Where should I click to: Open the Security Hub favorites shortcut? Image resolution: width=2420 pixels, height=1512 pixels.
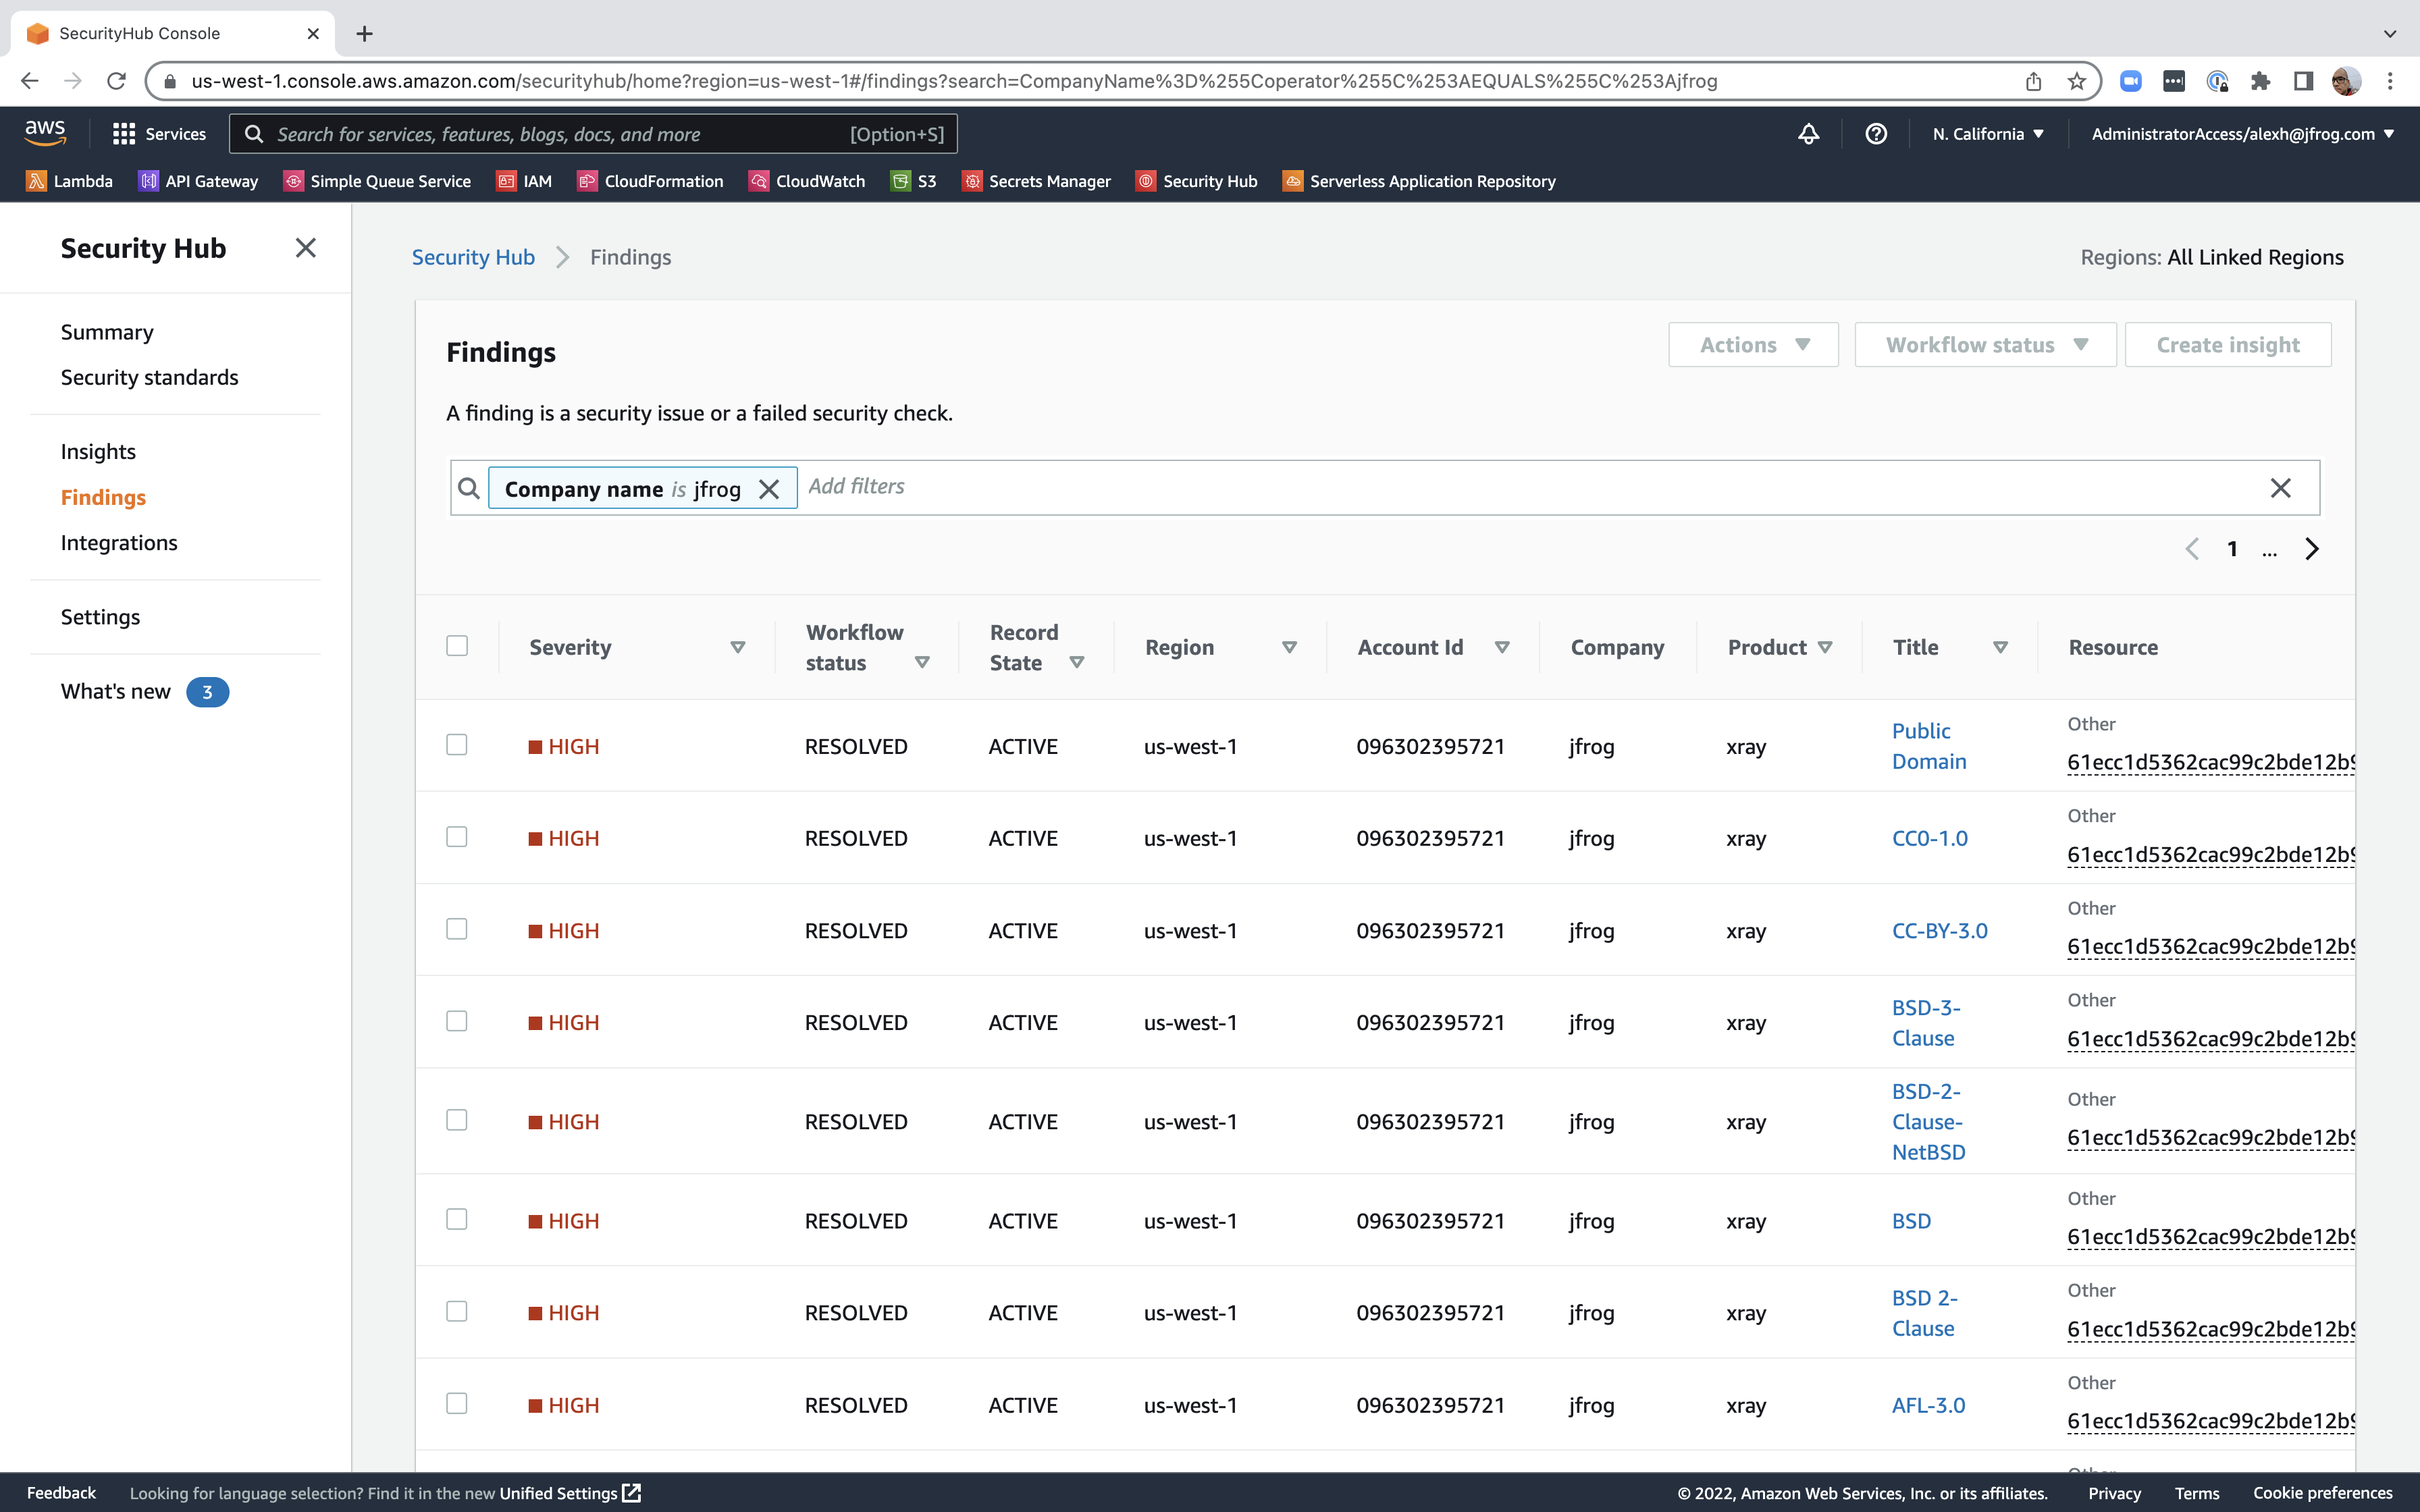1197,181
